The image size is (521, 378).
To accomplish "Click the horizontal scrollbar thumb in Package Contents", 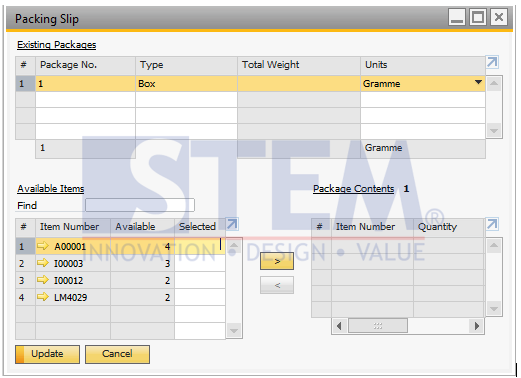I will tap(378, 326).
